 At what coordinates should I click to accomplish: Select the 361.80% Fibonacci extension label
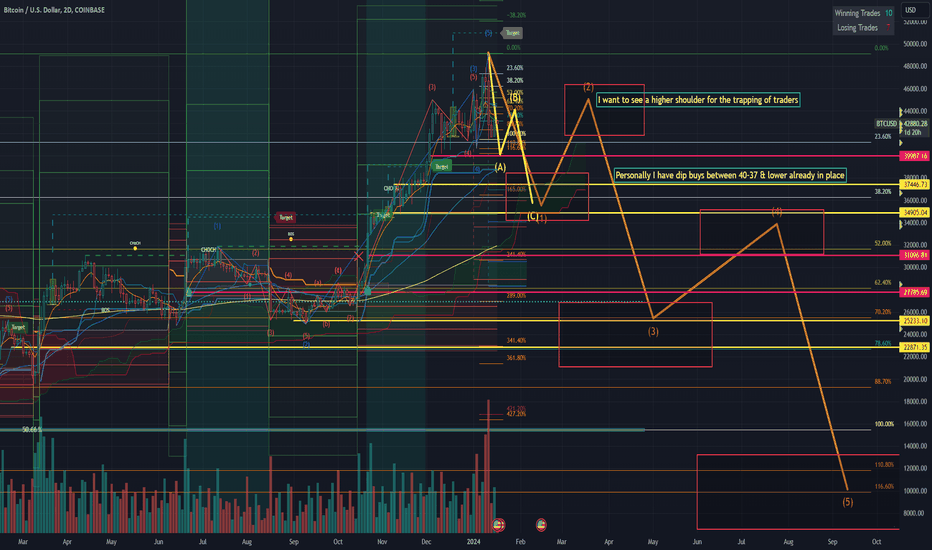click(516, 358)
